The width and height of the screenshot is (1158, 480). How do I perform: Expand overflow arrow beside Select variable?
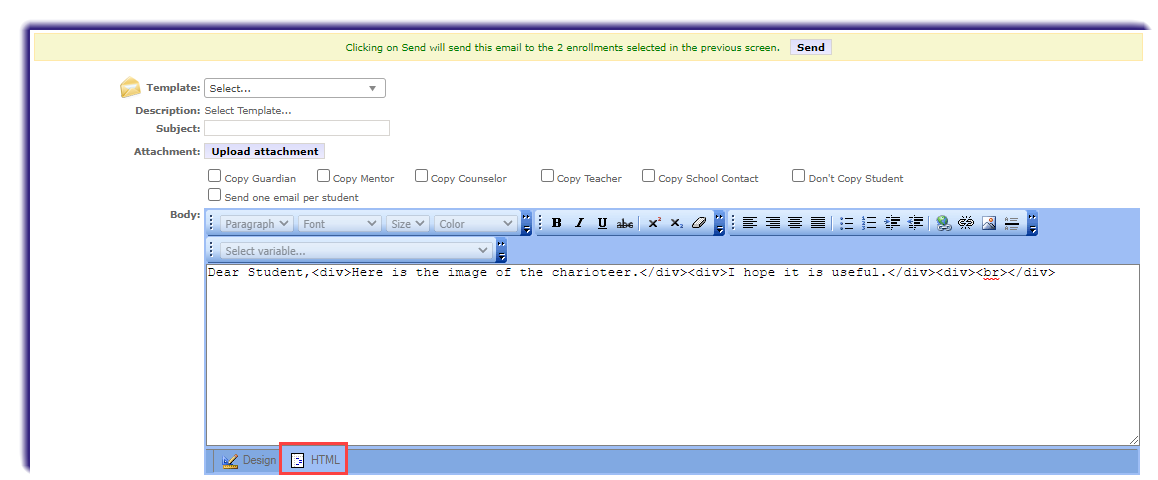click(x=501, y=250)
